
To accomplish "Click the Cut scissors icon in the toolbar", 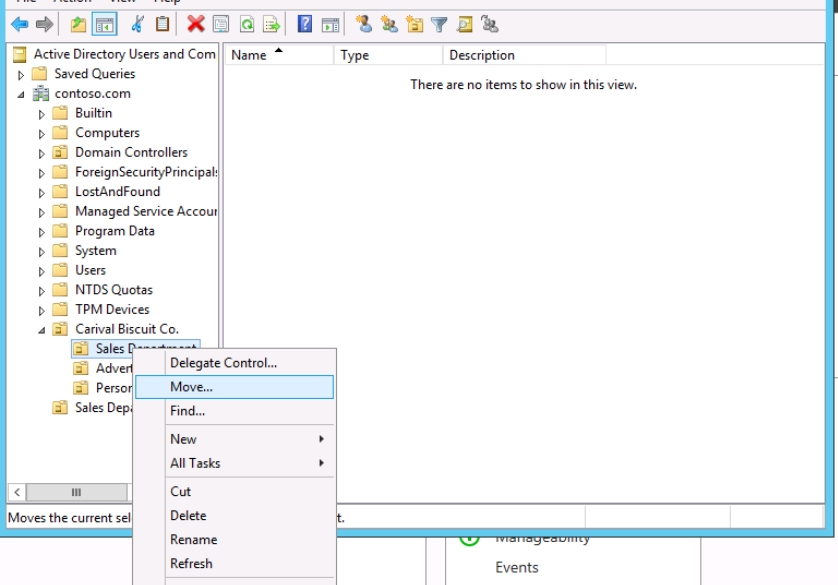I will [x=137, y=24].
